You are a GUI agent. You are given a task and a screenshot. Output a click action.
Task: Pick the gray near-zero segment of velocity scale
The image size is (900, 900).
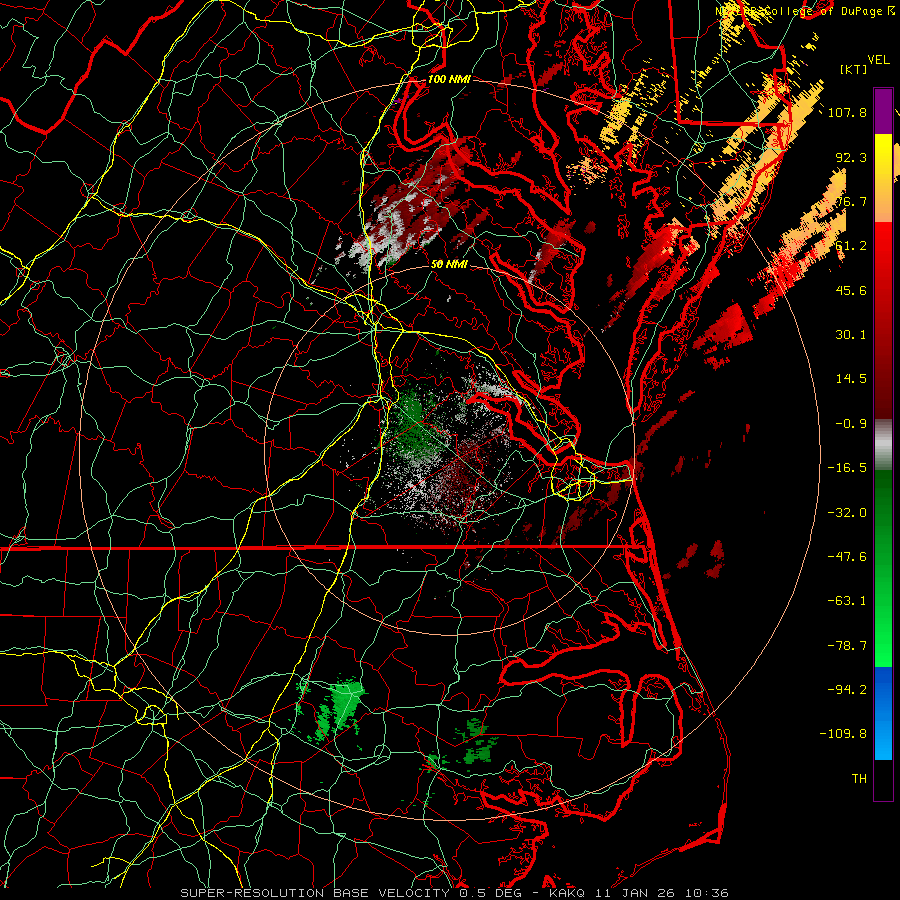tap(883, 445)
